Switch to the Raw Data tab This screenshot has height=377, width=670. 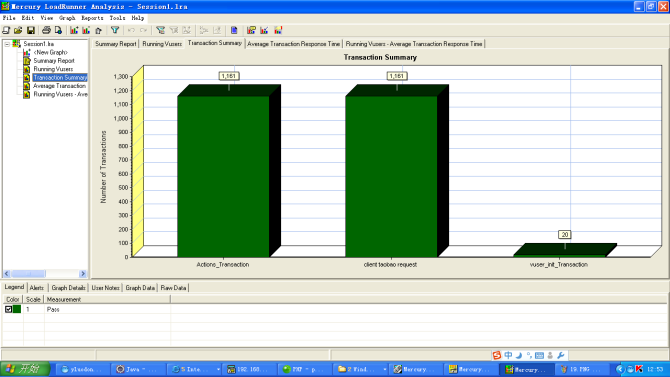[173, 288]
